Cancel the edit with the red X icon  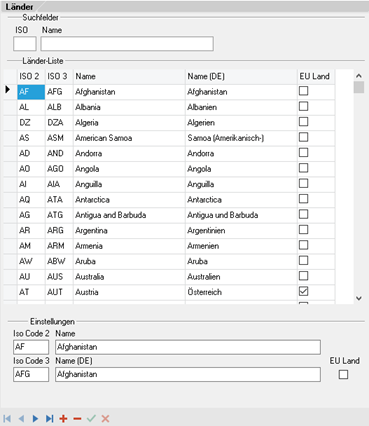coord(105,419)
